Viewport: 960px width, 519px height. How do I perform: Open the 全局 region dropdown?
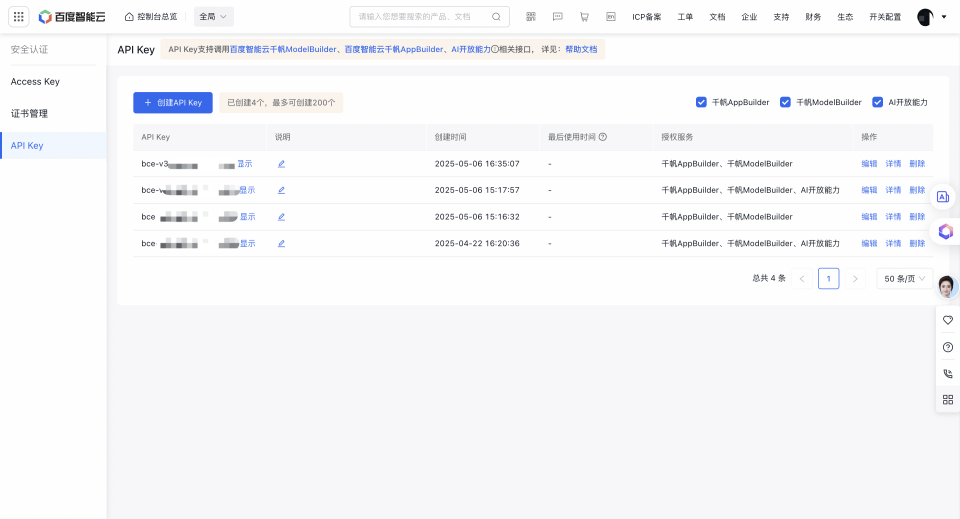click(x=214, y=17)
